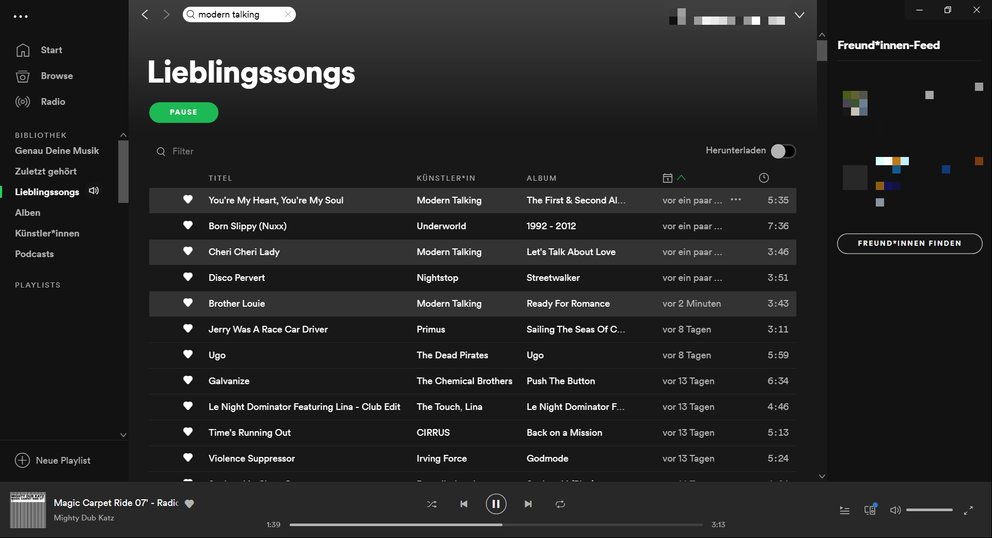Open artist Irving Force
Viewport: 992px width, 538px height.
[442, 459]
